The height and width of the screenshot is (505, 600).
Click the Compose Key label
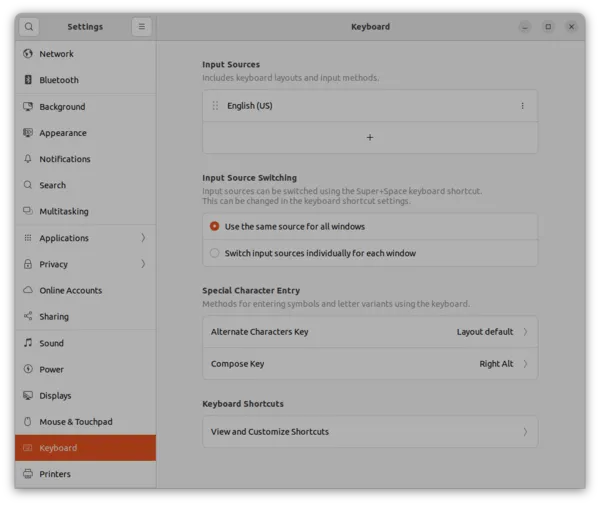pyautogui.click(x=237, y=364)
